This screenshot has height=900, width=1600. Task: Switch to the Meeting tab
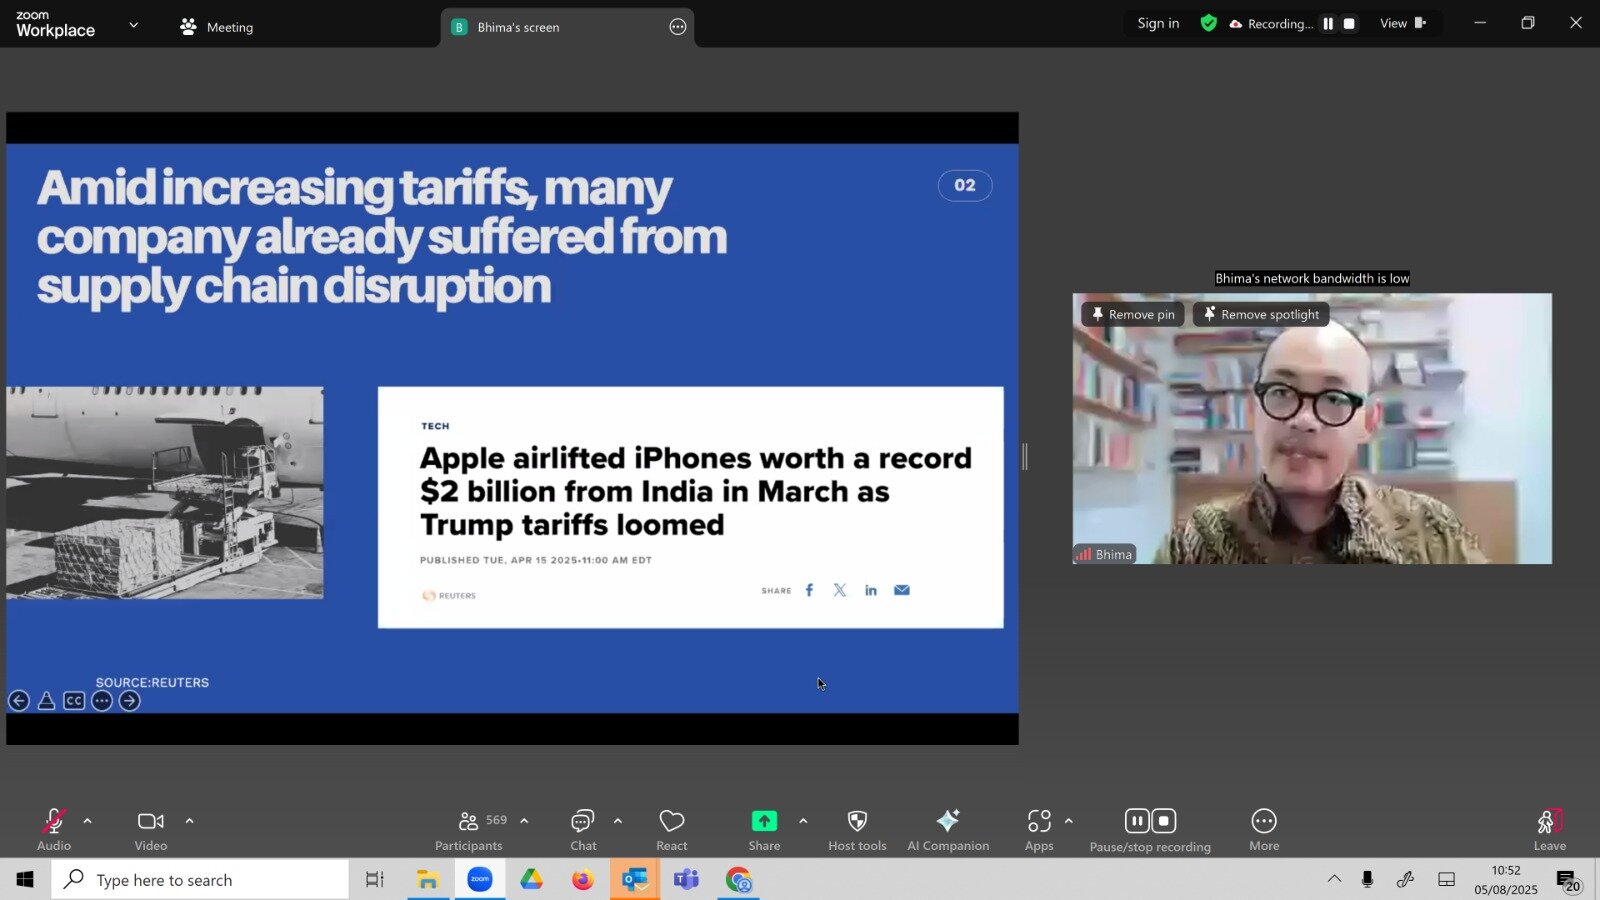point(217,27)
